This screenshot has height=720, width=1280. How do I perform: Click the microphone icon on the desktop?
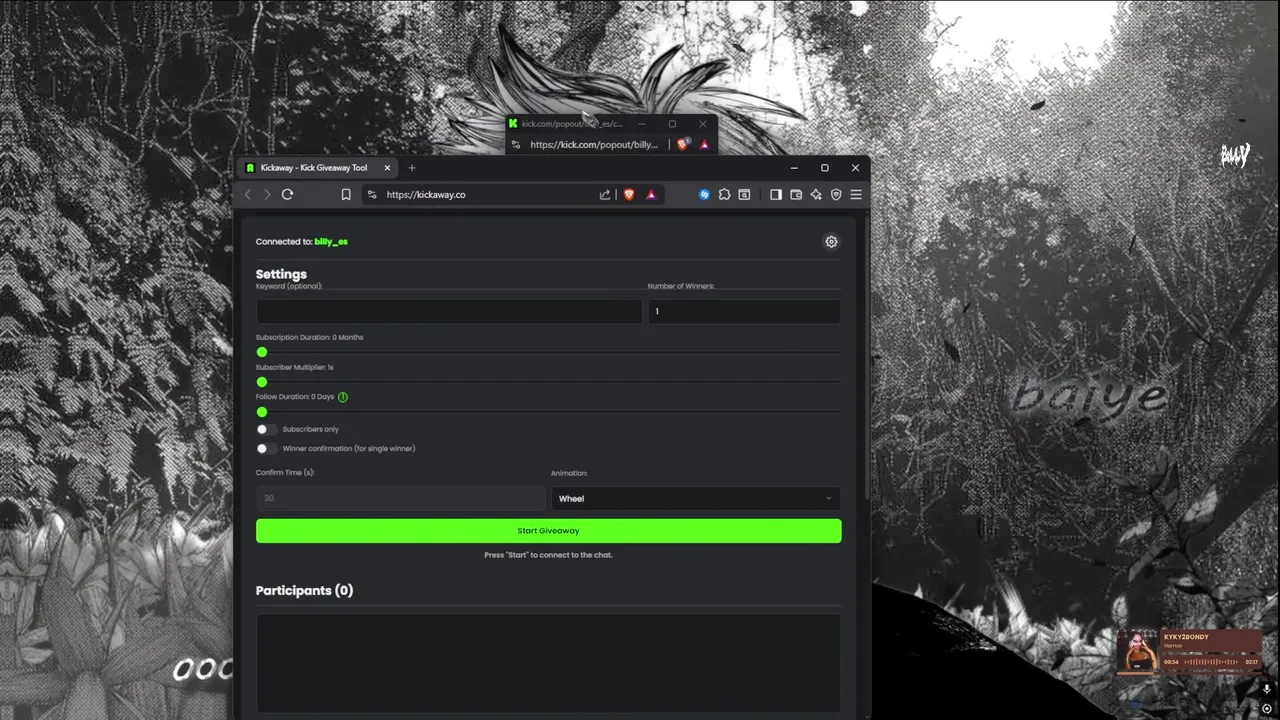1266,689
